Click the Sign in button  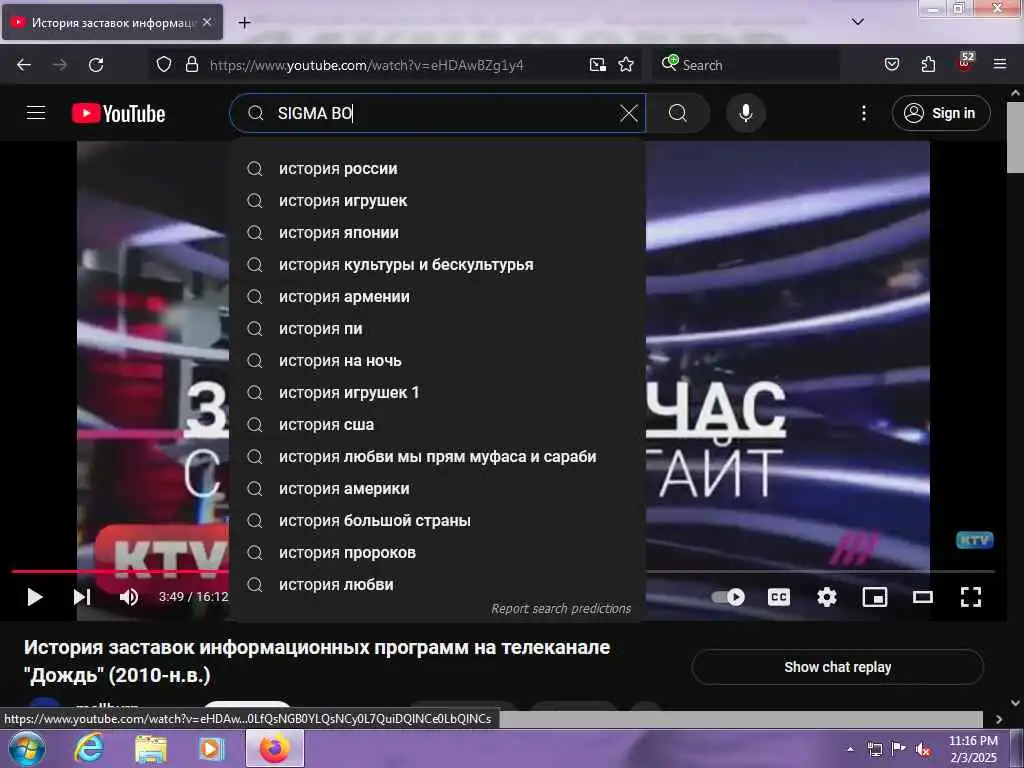pyautogui.click(x=940, y=113)
